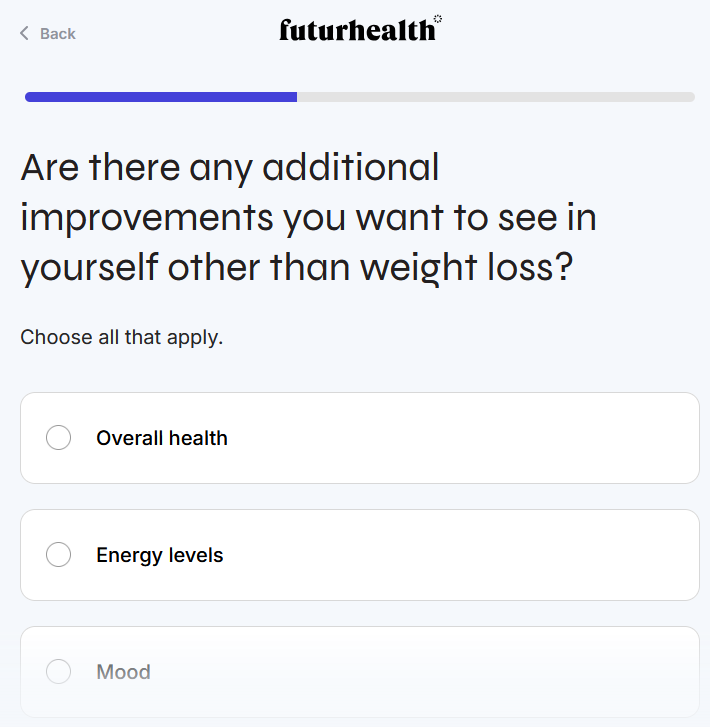This screenshot has width=710, height=727.
Task: Select the Overall health radio circle
Action: click(x=59, y=438)
